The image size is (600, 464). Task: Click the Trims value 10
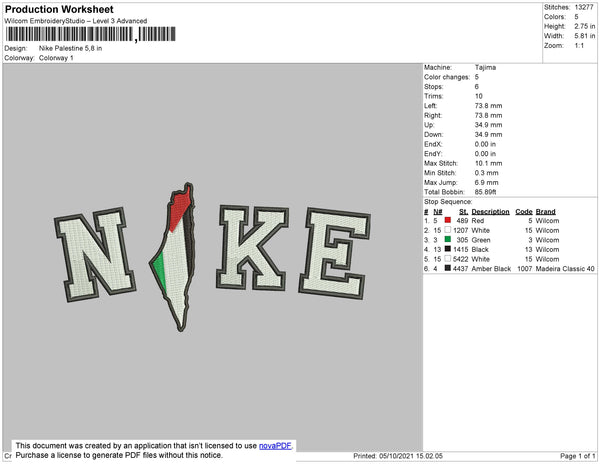479,96
